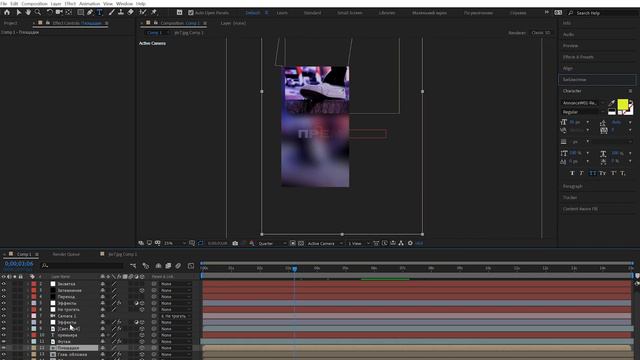Select the Rectangle shape tool
This screenshot has height=360, width=640.
click(80, 13)
